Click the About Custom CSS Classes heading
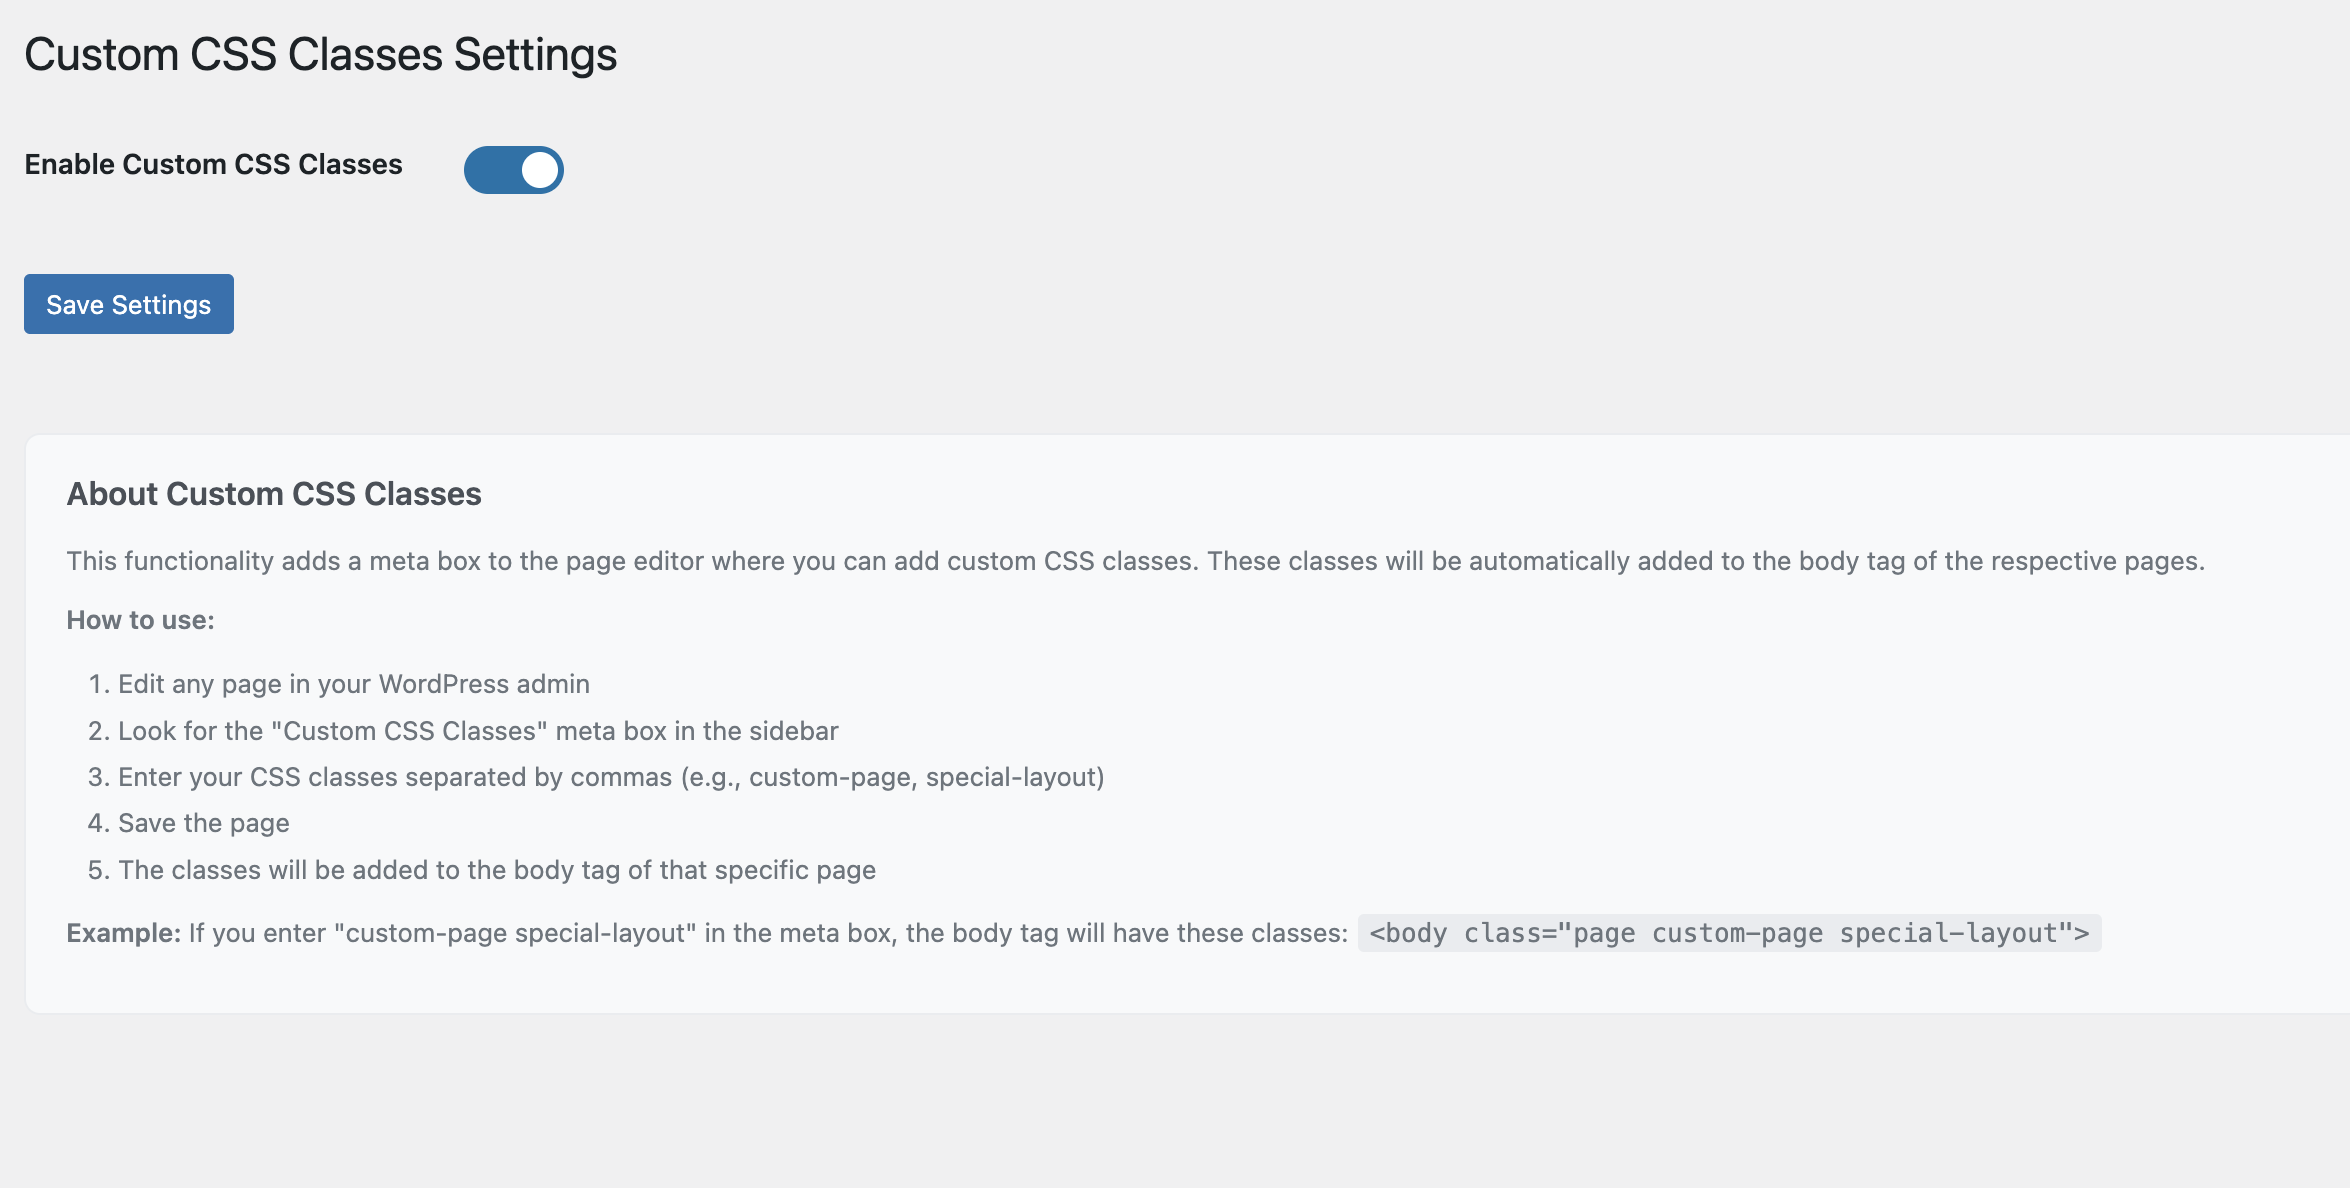The width and height of the screenshot is (2350, 1188). [x=274, y=494]
